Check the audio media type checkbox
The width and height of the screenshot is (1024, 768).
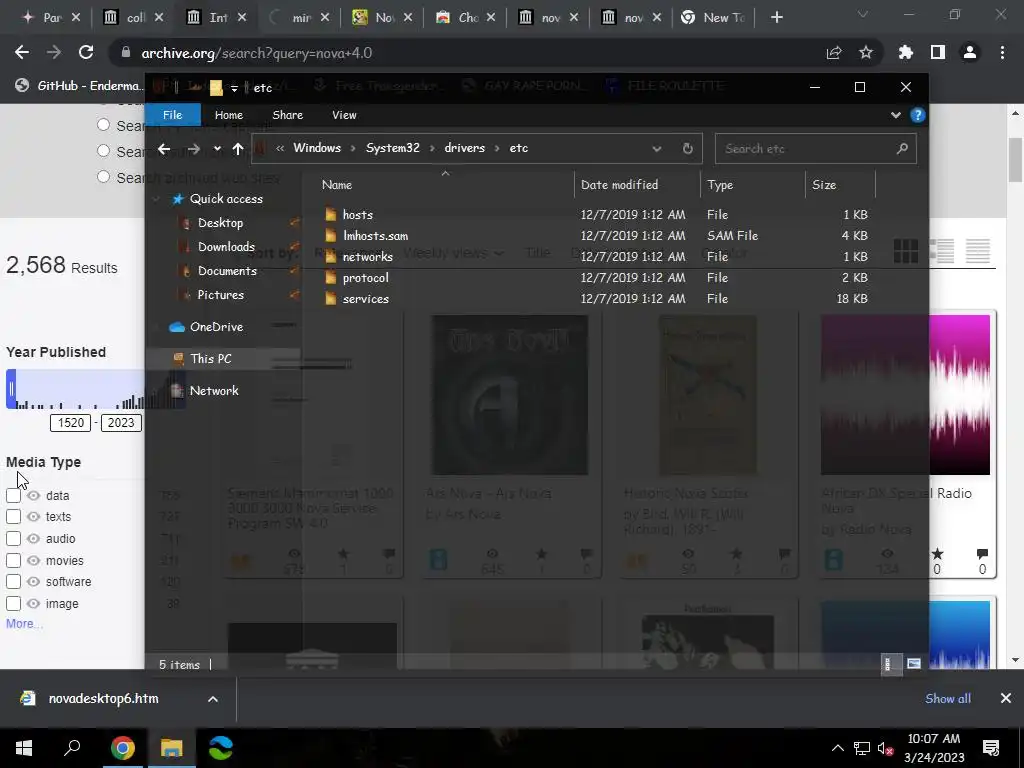coord(13,539)
